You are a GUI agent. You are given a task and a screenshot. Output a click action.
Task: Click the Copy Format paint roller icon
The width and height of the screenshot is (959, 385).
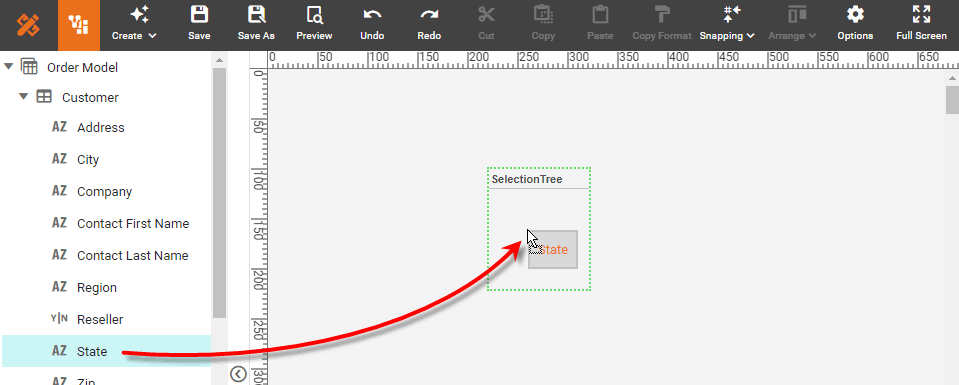[x=662, y=15]
